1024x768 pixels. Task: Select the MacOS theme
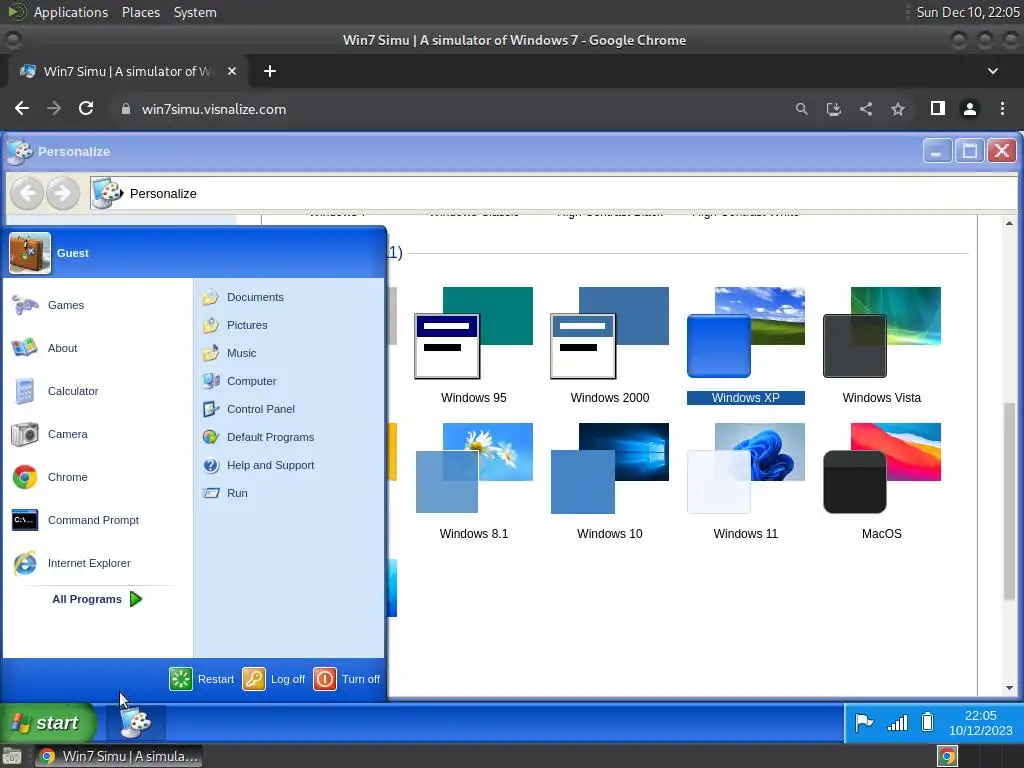[881, 482]
